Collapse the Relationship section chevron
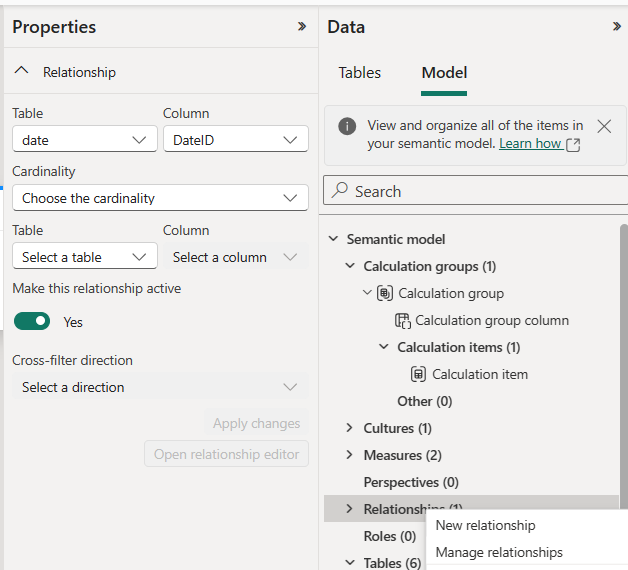Image resolution: width=628 pixels, height=570 pixels. click(x=21, y=71)
